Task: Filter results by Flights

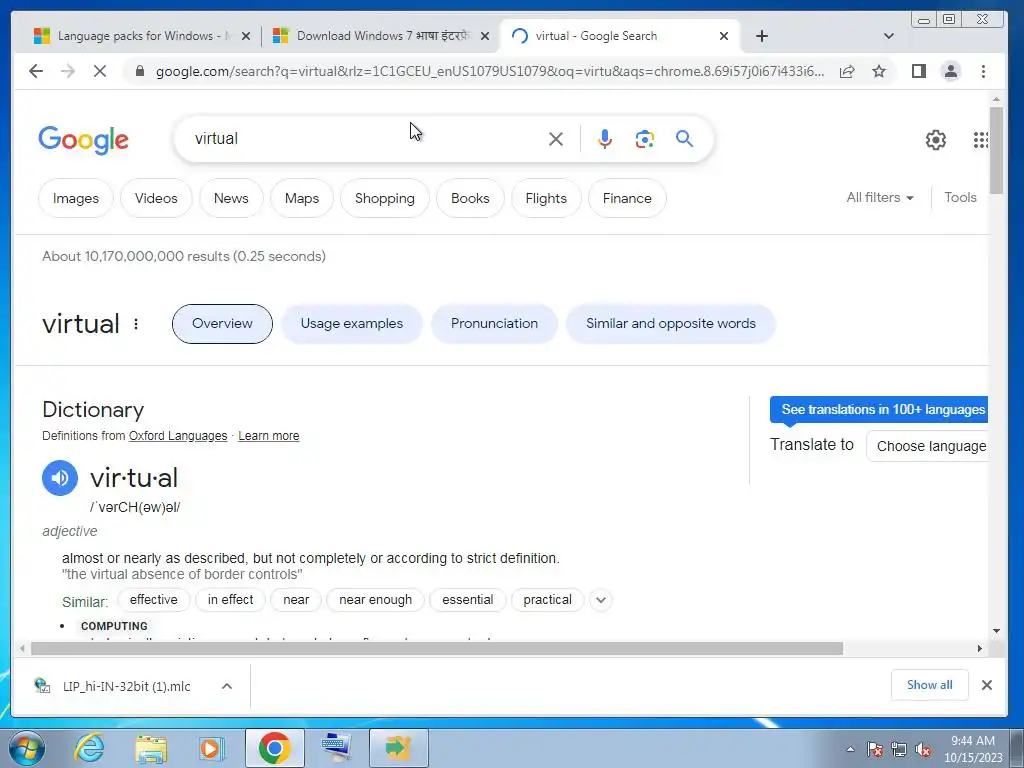Action: click(546, 198)
